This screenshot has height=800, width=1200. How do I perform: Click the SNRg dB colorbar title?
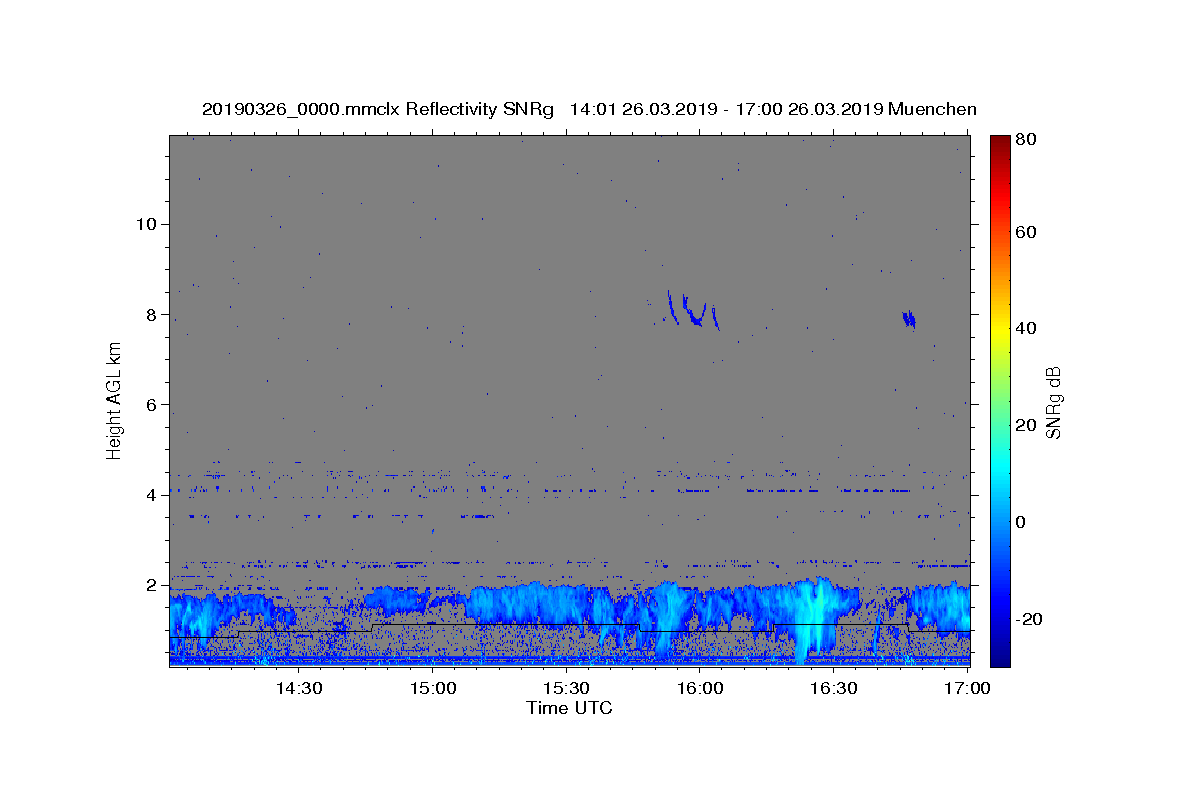coord(1055,401)
